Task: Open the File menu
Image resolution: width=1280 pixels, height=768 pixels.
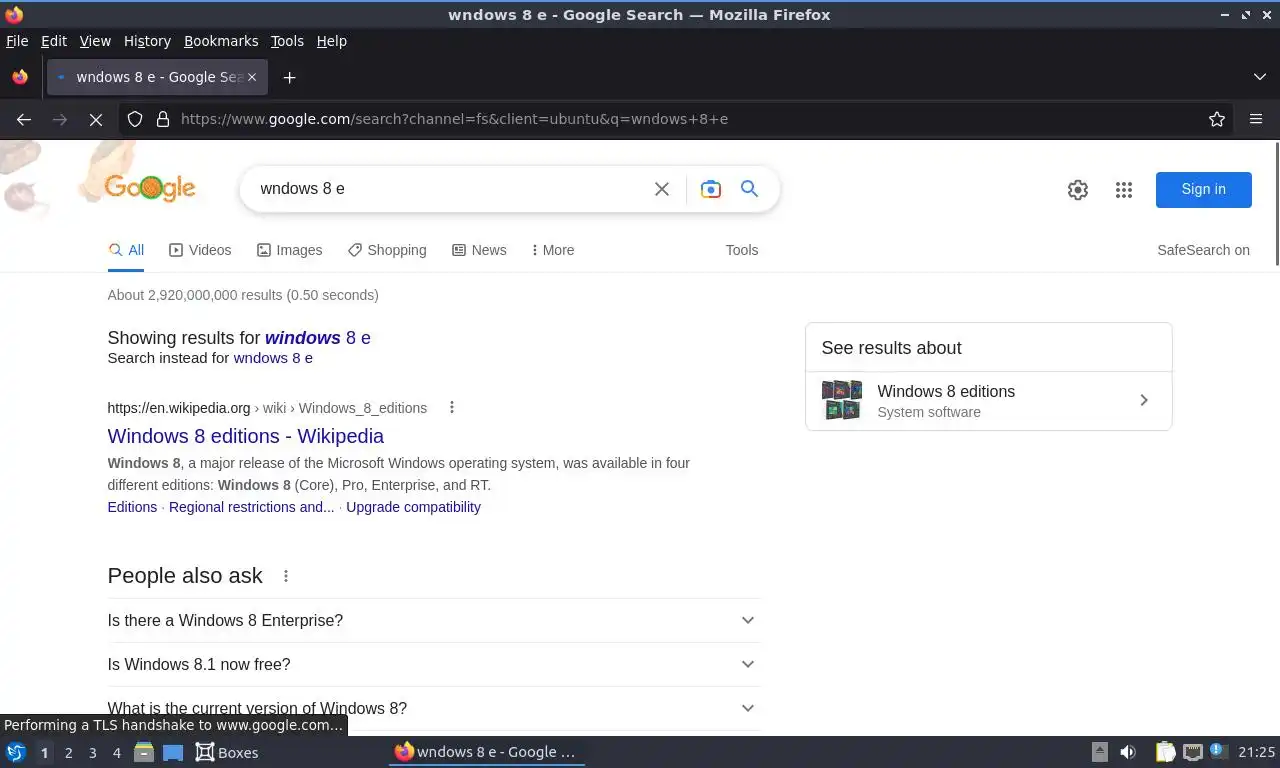Action: click(17, 41)
